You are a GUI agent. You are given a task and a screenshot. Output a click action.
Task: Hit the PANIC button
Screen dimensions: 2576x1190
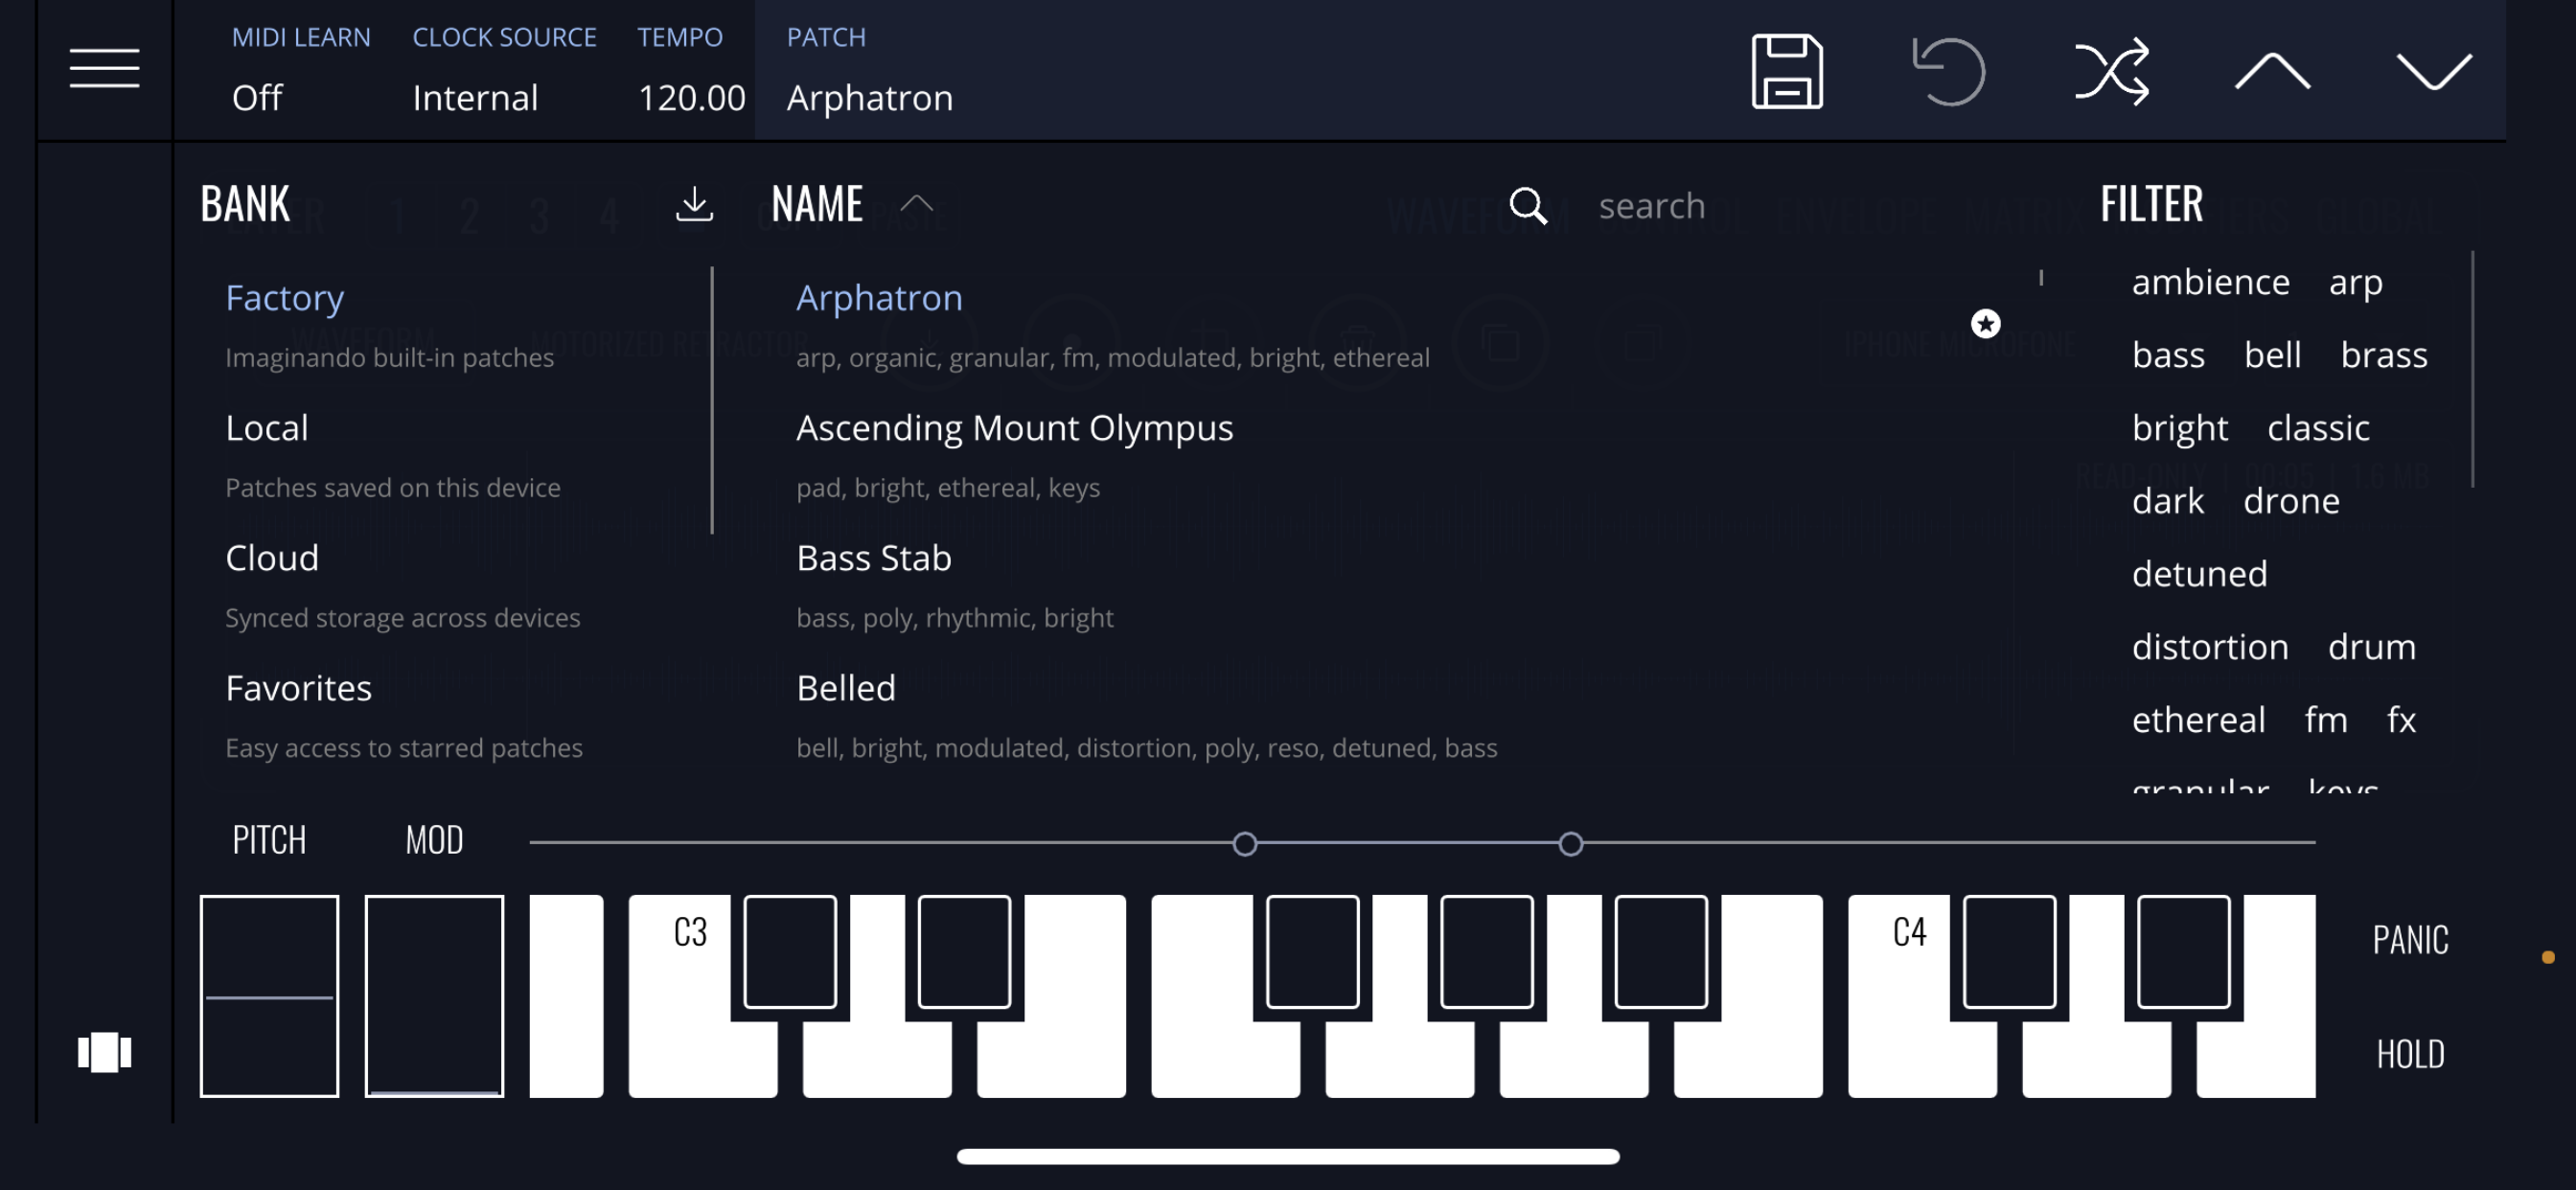(x=2410, y=939)
